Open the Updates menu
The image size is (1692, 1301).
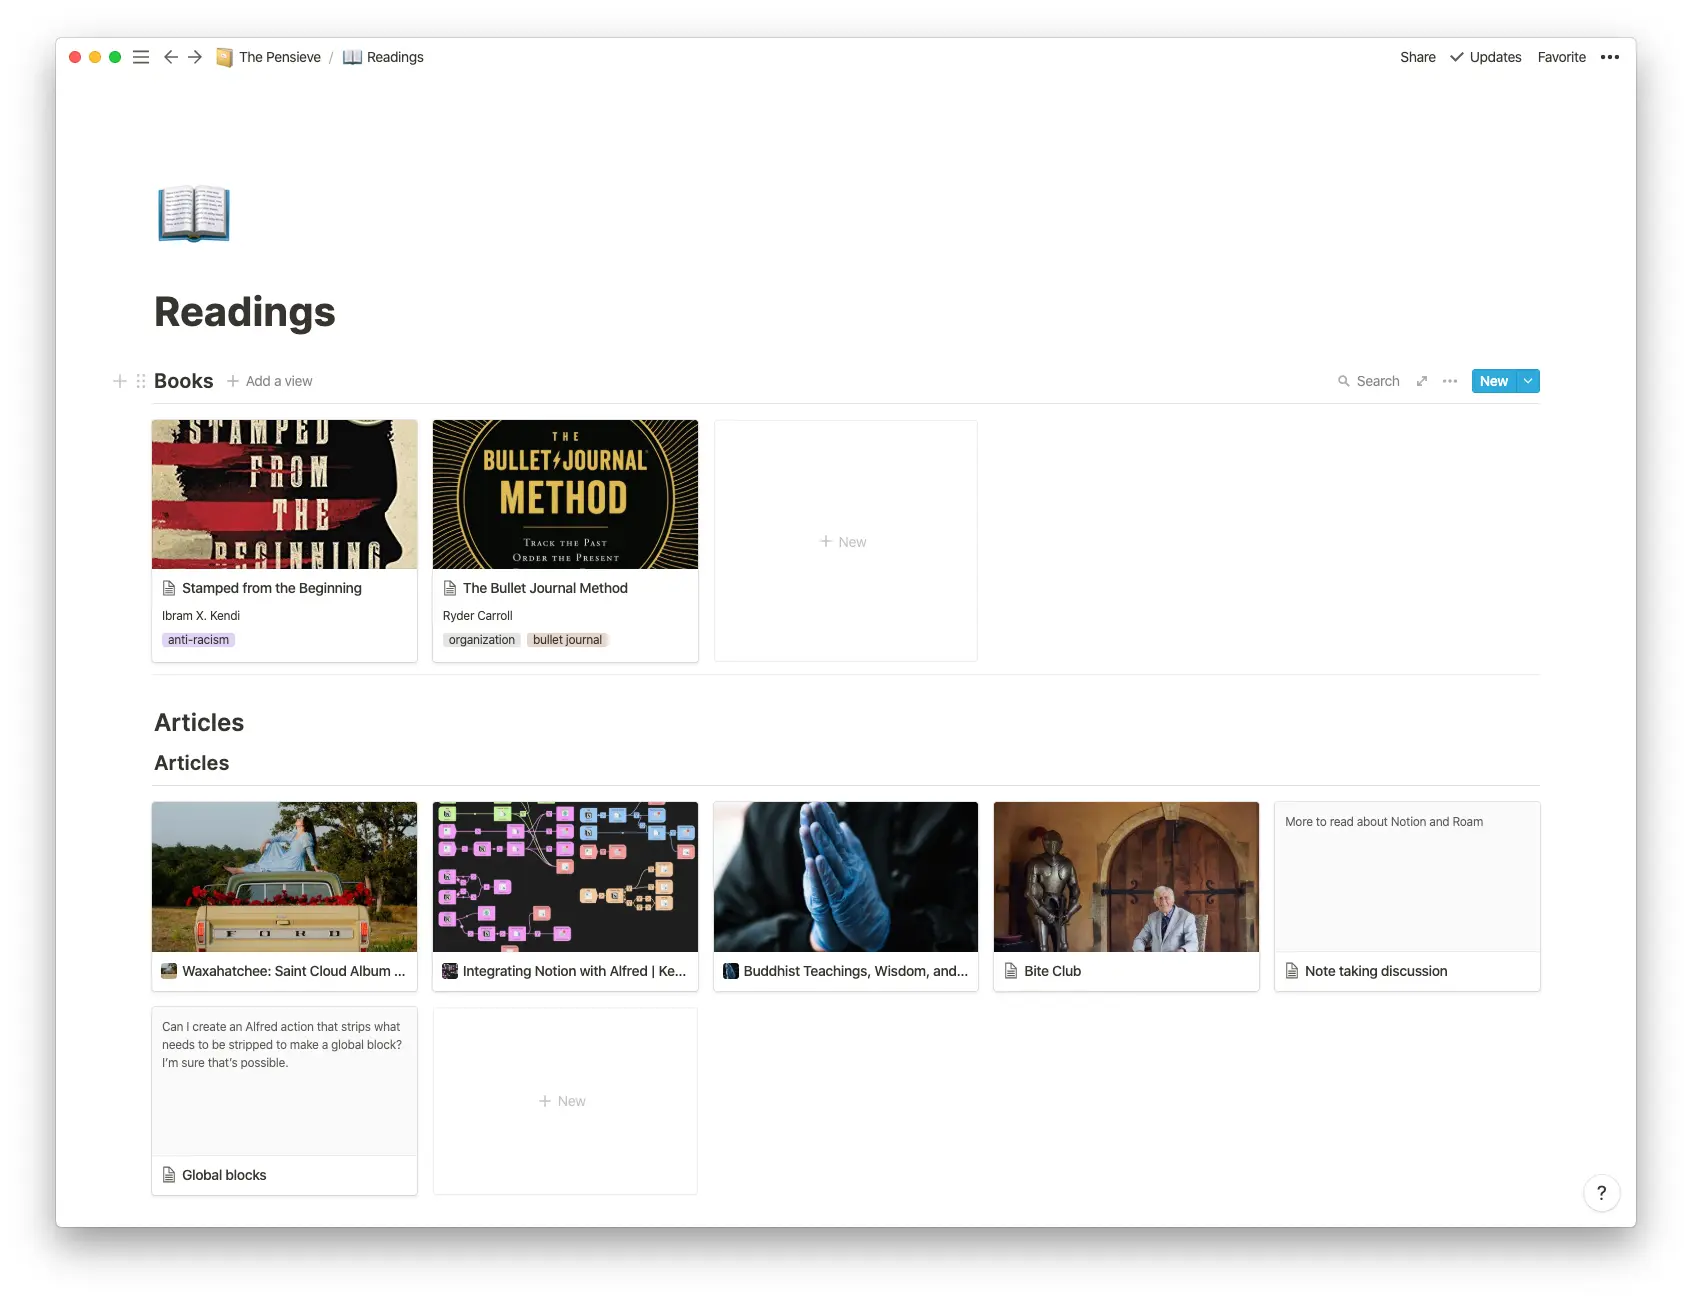(1486, 57)
